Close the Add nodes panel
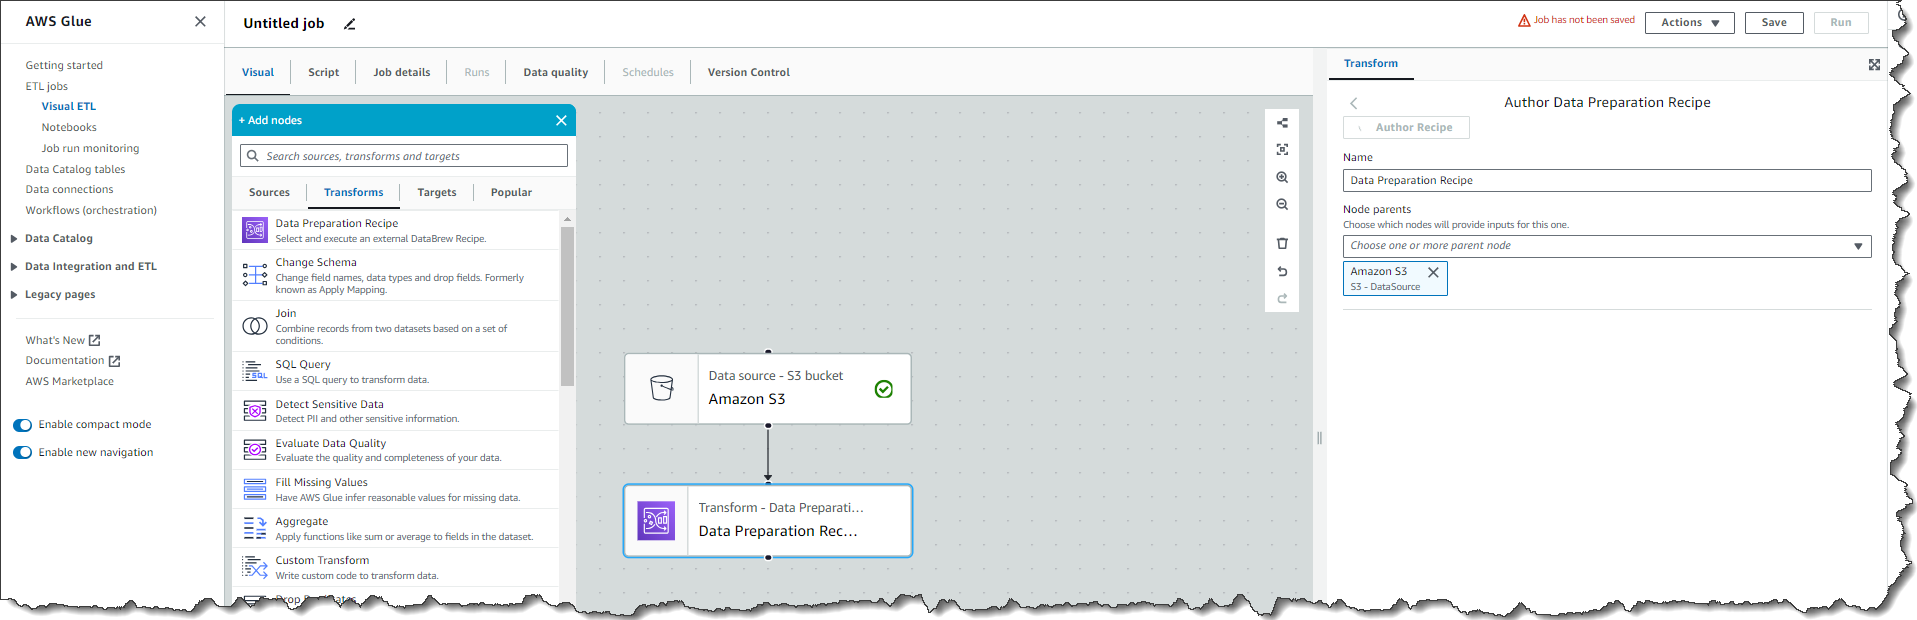Screen dimensions: 1917x620 561,120
